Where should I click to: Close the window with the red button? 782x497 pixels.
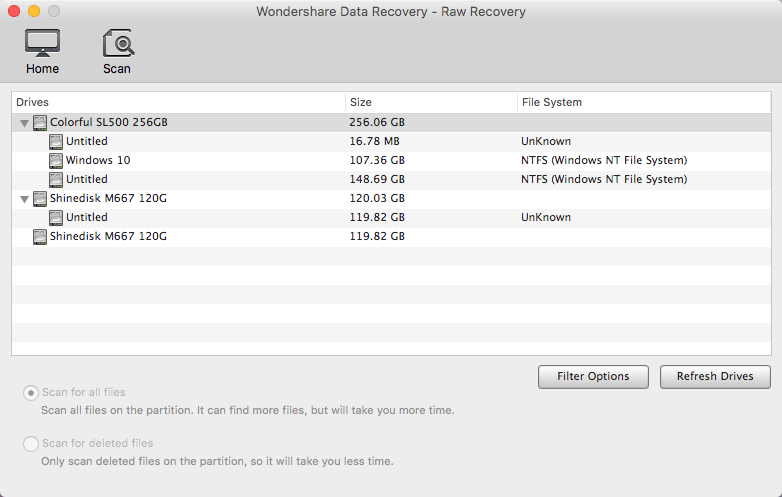(14, 11)
